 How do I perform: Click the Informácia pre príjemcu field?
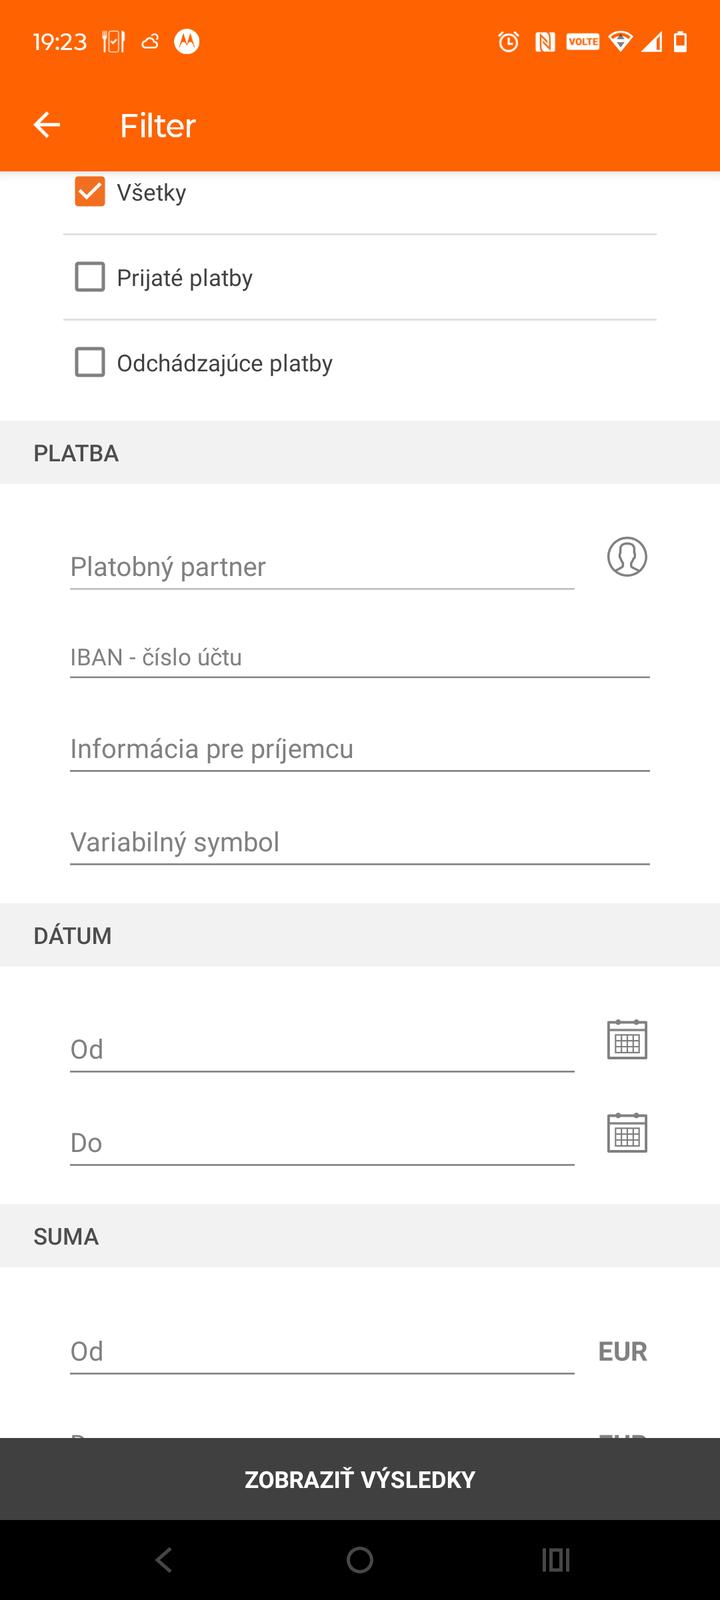360,749
